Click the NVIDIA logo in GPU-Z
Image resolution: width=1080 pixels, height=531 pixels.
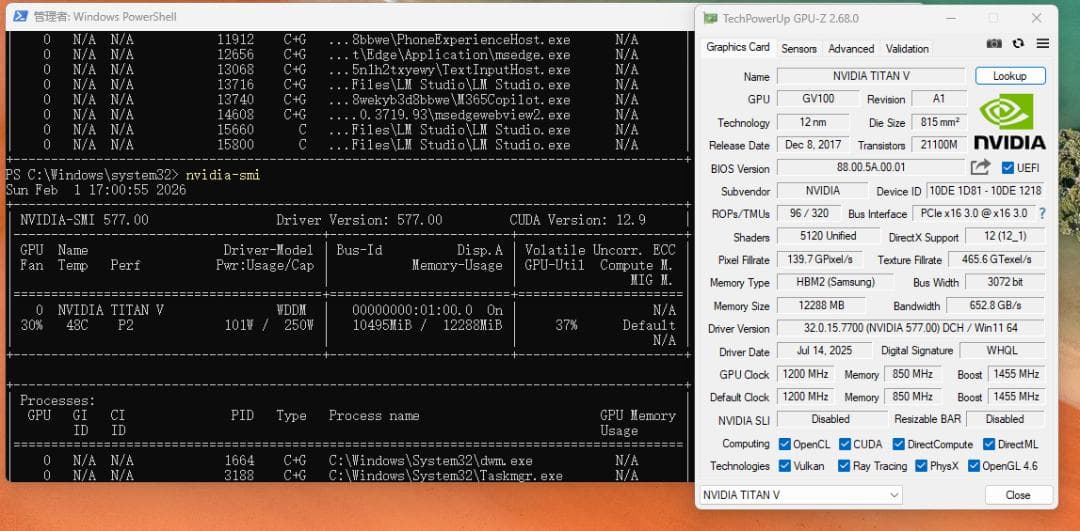[1009, 122]
